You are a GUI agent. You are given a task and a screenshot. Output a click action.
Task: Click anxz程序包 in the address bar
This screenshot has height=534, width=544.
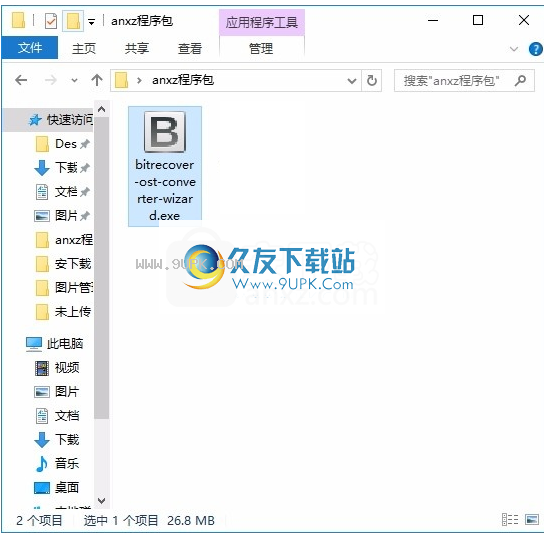183,80
